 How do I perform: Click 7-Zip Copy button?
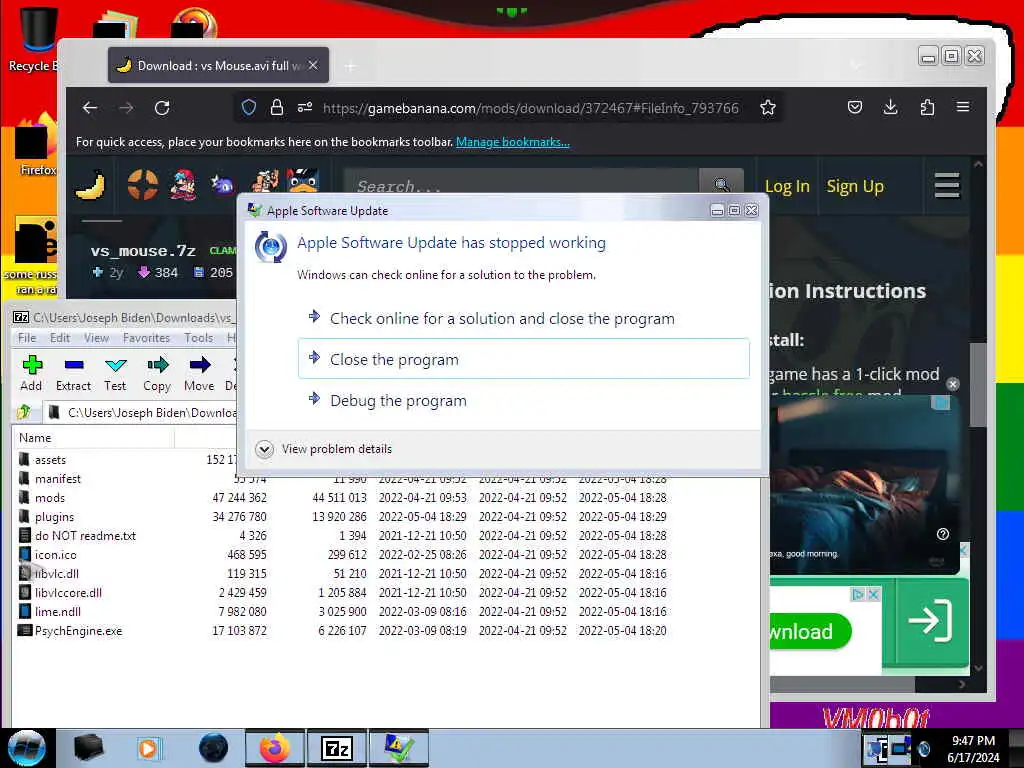pyautogui.click(x=157, y=374)
